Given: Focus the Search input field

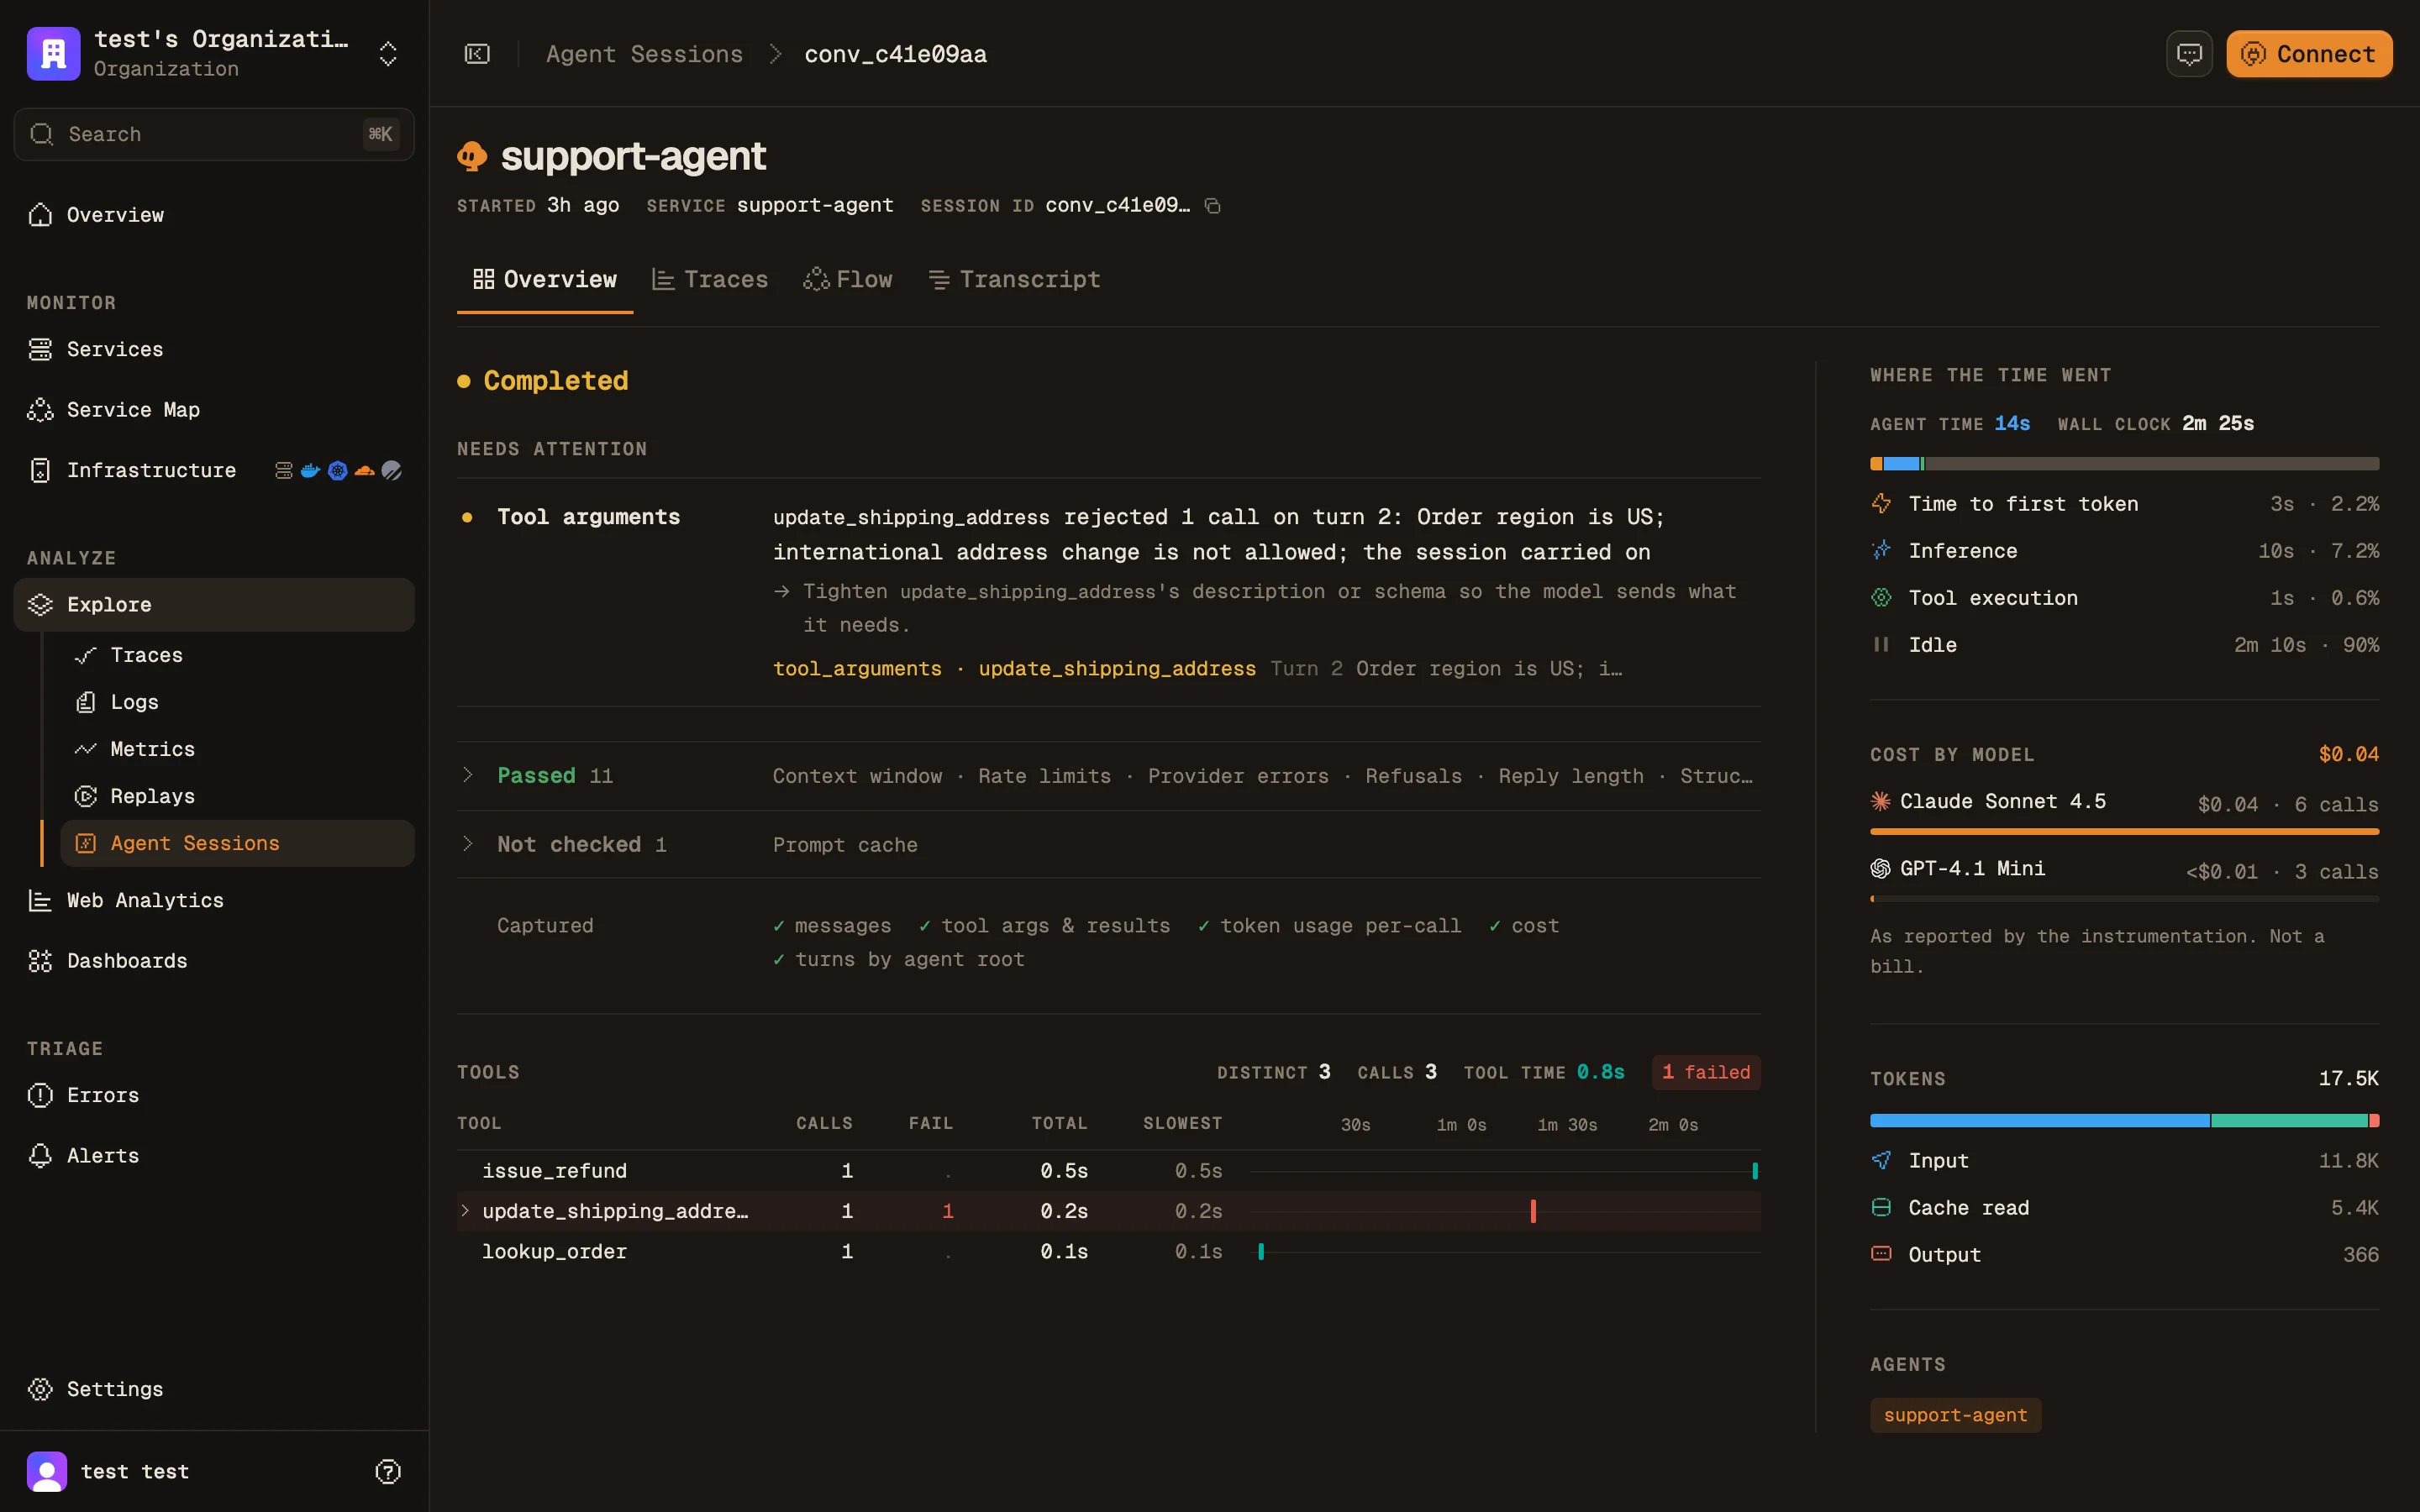Looking at the screenshot, I should 214,134.
